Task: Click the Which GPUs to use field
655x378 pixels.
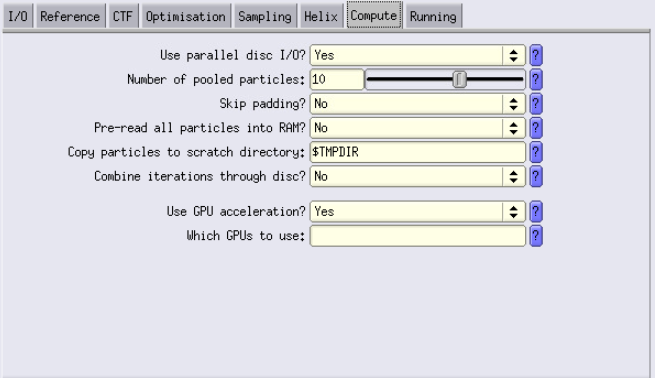Action: (417, 236)
